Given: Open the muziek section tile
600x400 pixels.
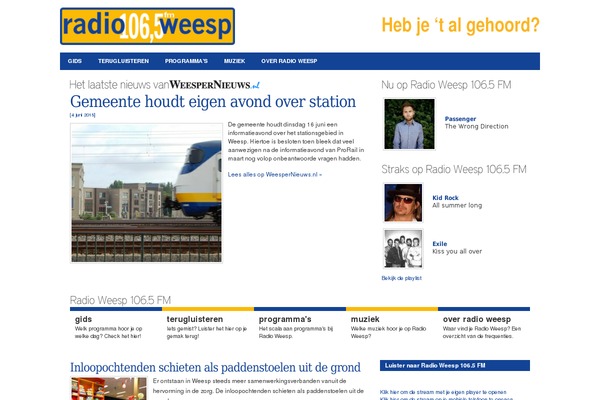Looking at the screenshot, I should (x=392, y=324).
